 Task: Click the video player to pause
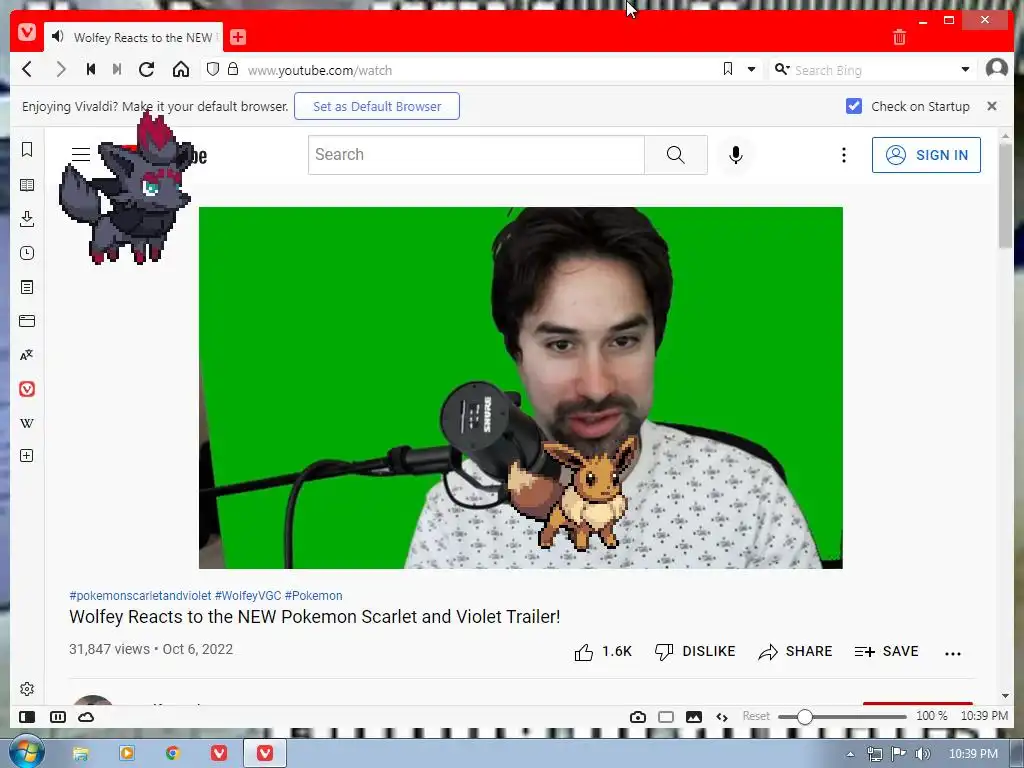point(520,388)
